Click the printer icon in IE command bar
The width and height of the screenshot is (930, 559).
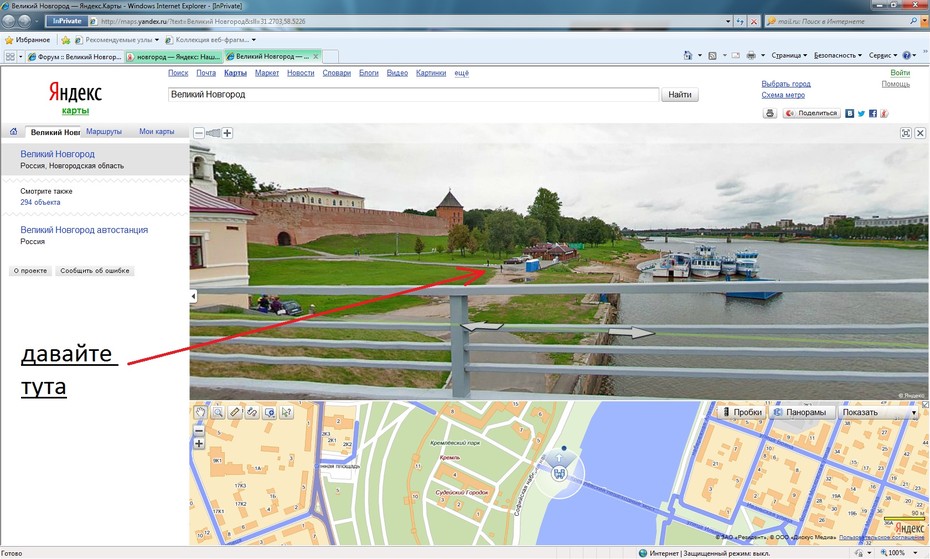click(x=751, y=55)
